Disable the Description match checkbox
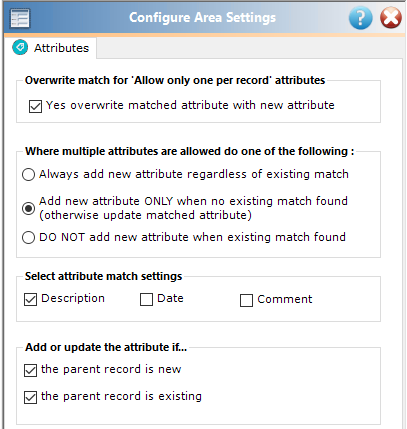407x429 pixels. 30,299
